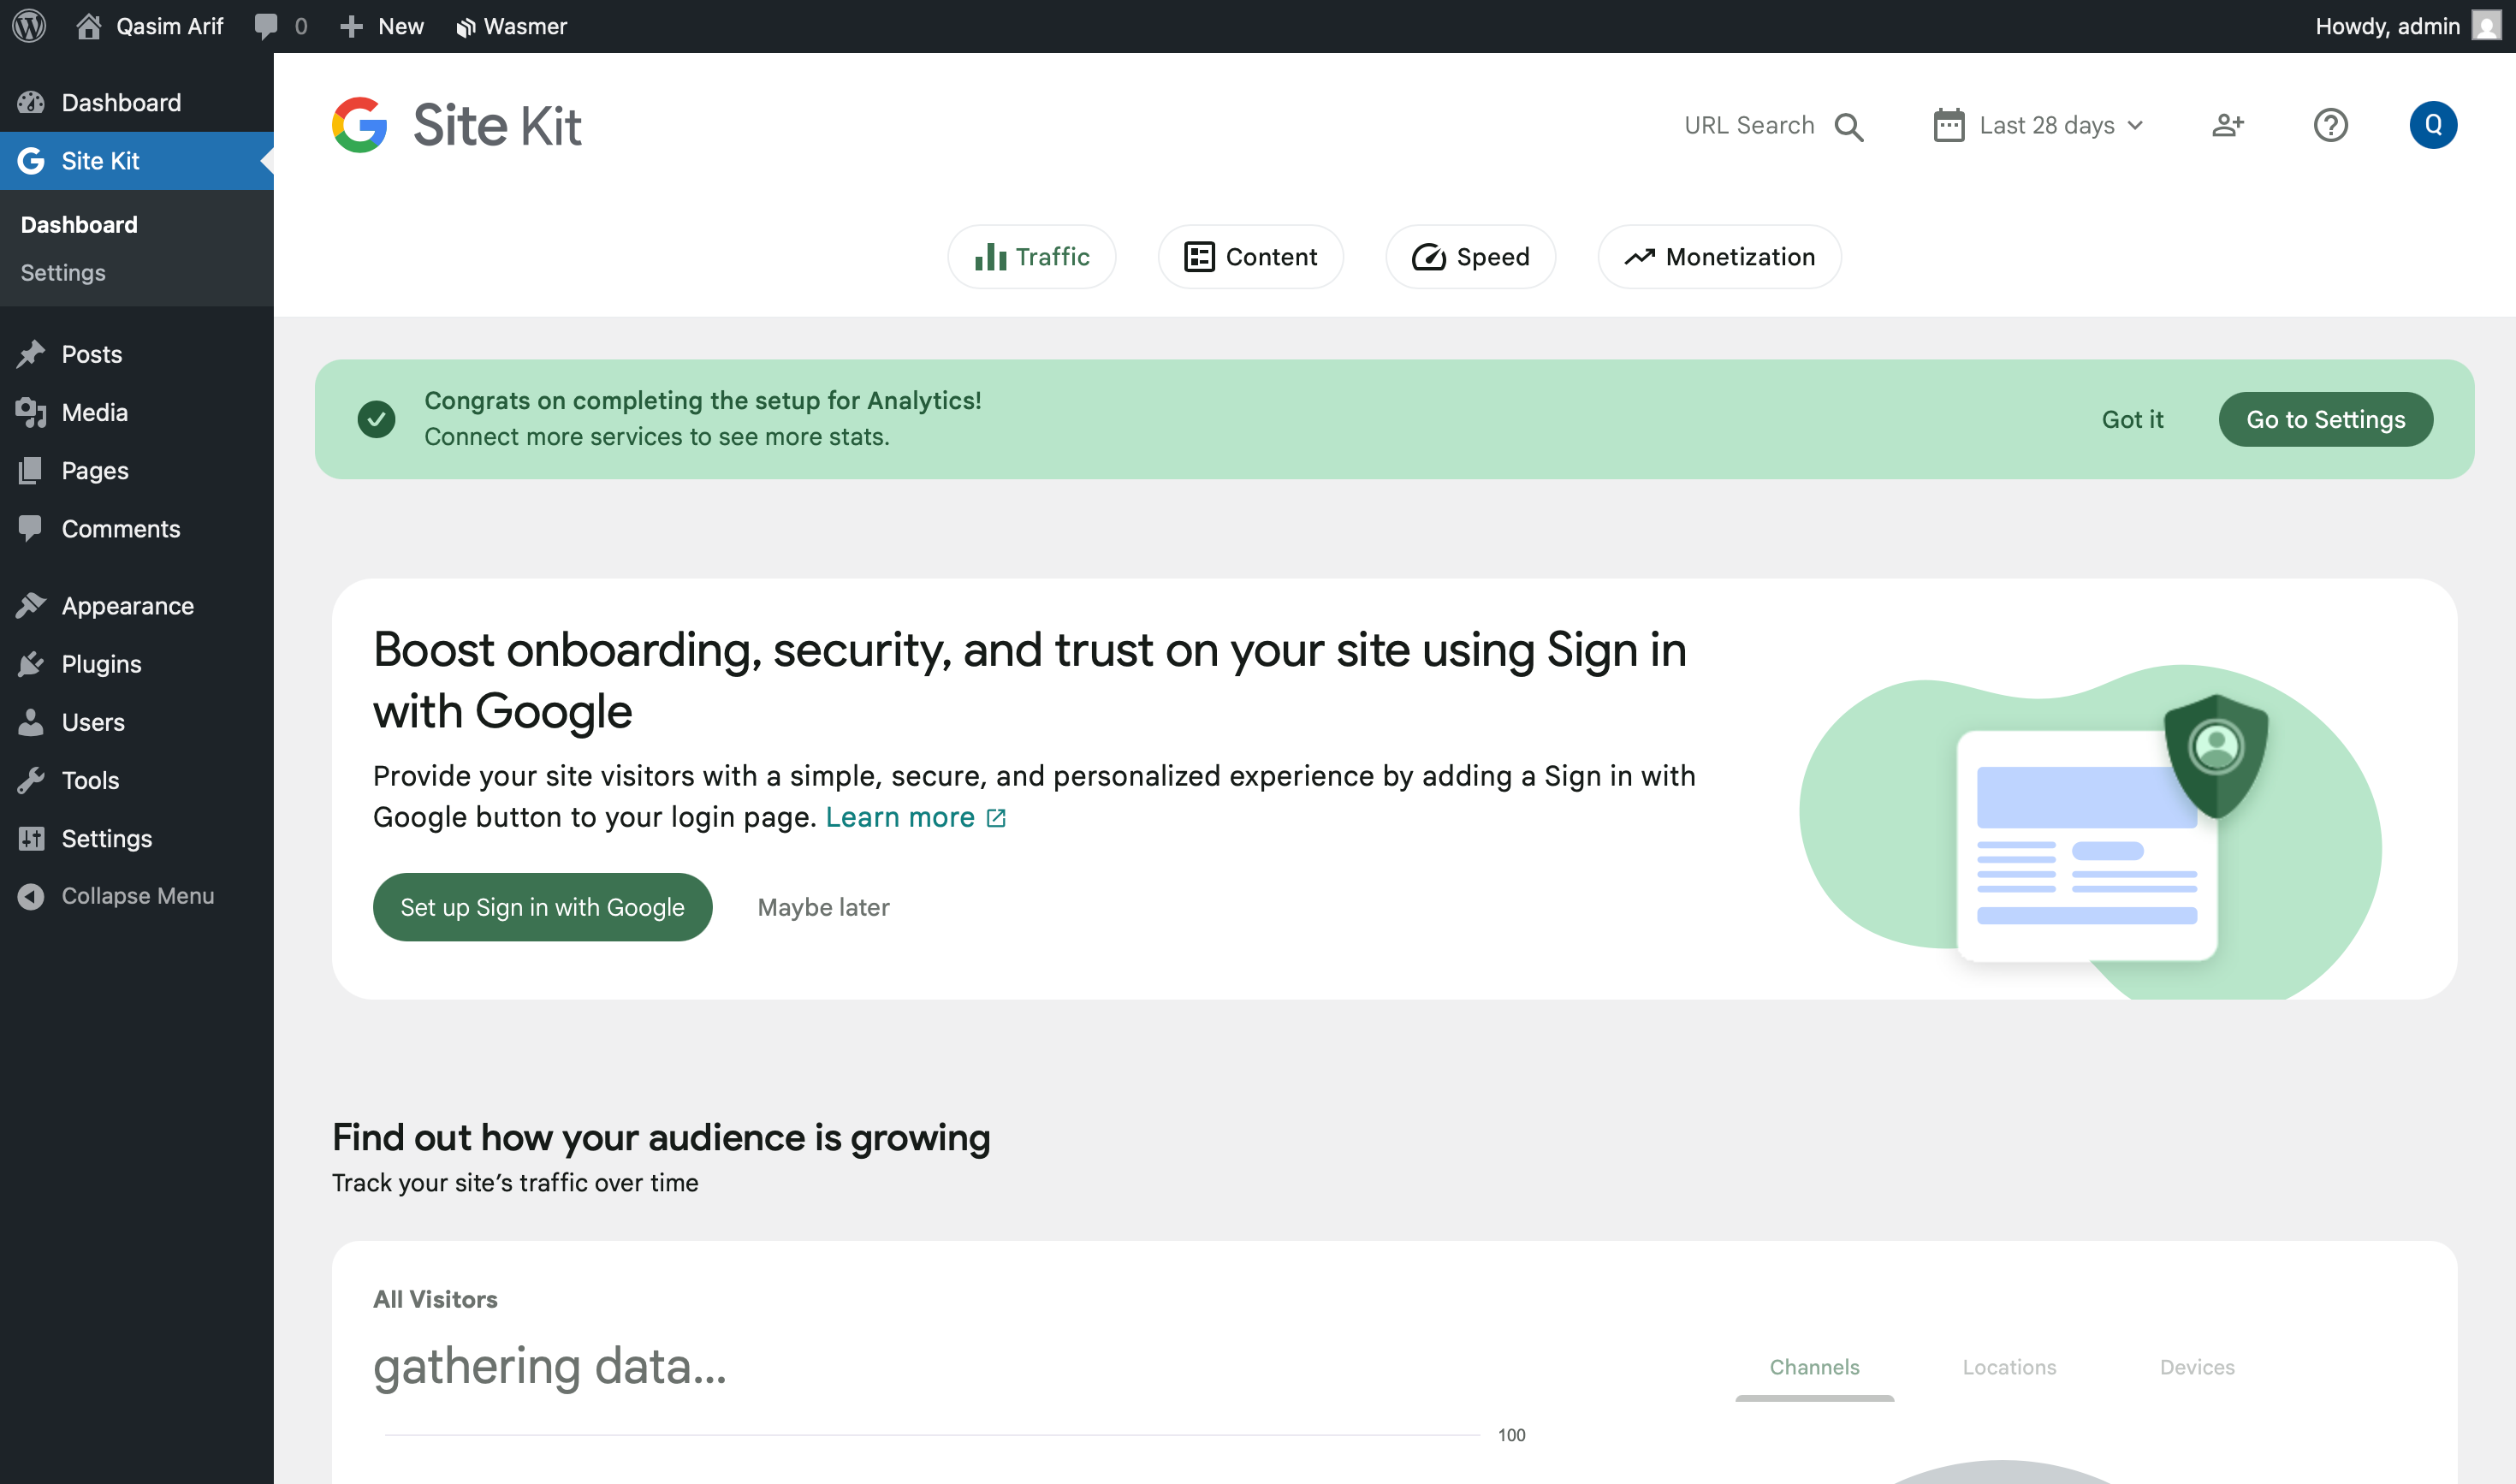Screen dimensions: 2516x1484
Task: Open the Wasmer admin bar item
Action: coord(511,26)
